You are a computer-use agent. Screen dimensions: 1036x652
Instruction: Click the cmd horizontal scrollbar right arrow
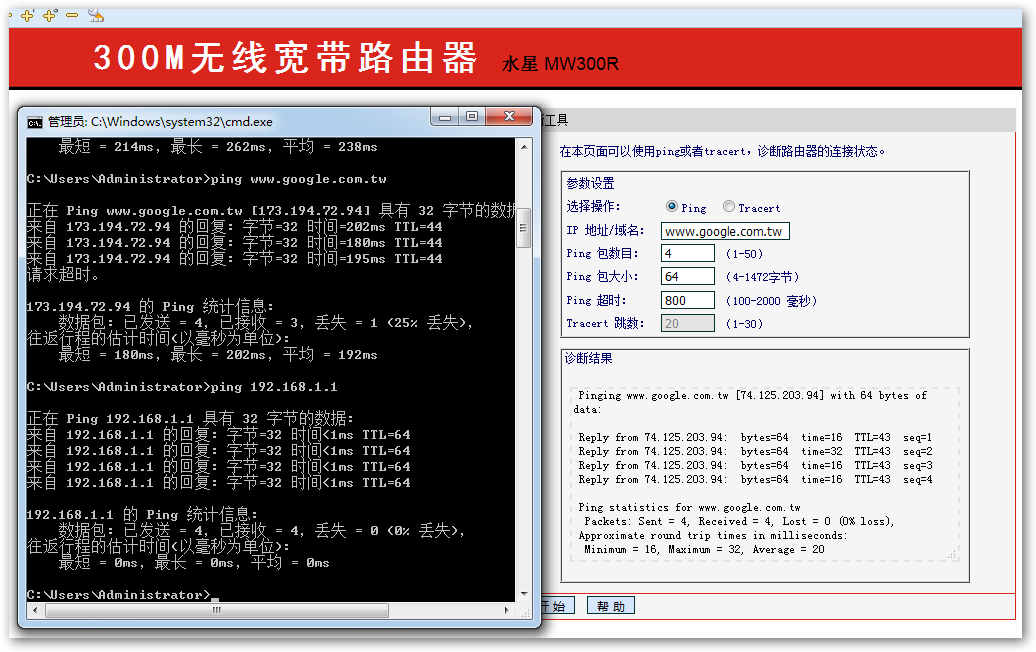coord(507,610)
